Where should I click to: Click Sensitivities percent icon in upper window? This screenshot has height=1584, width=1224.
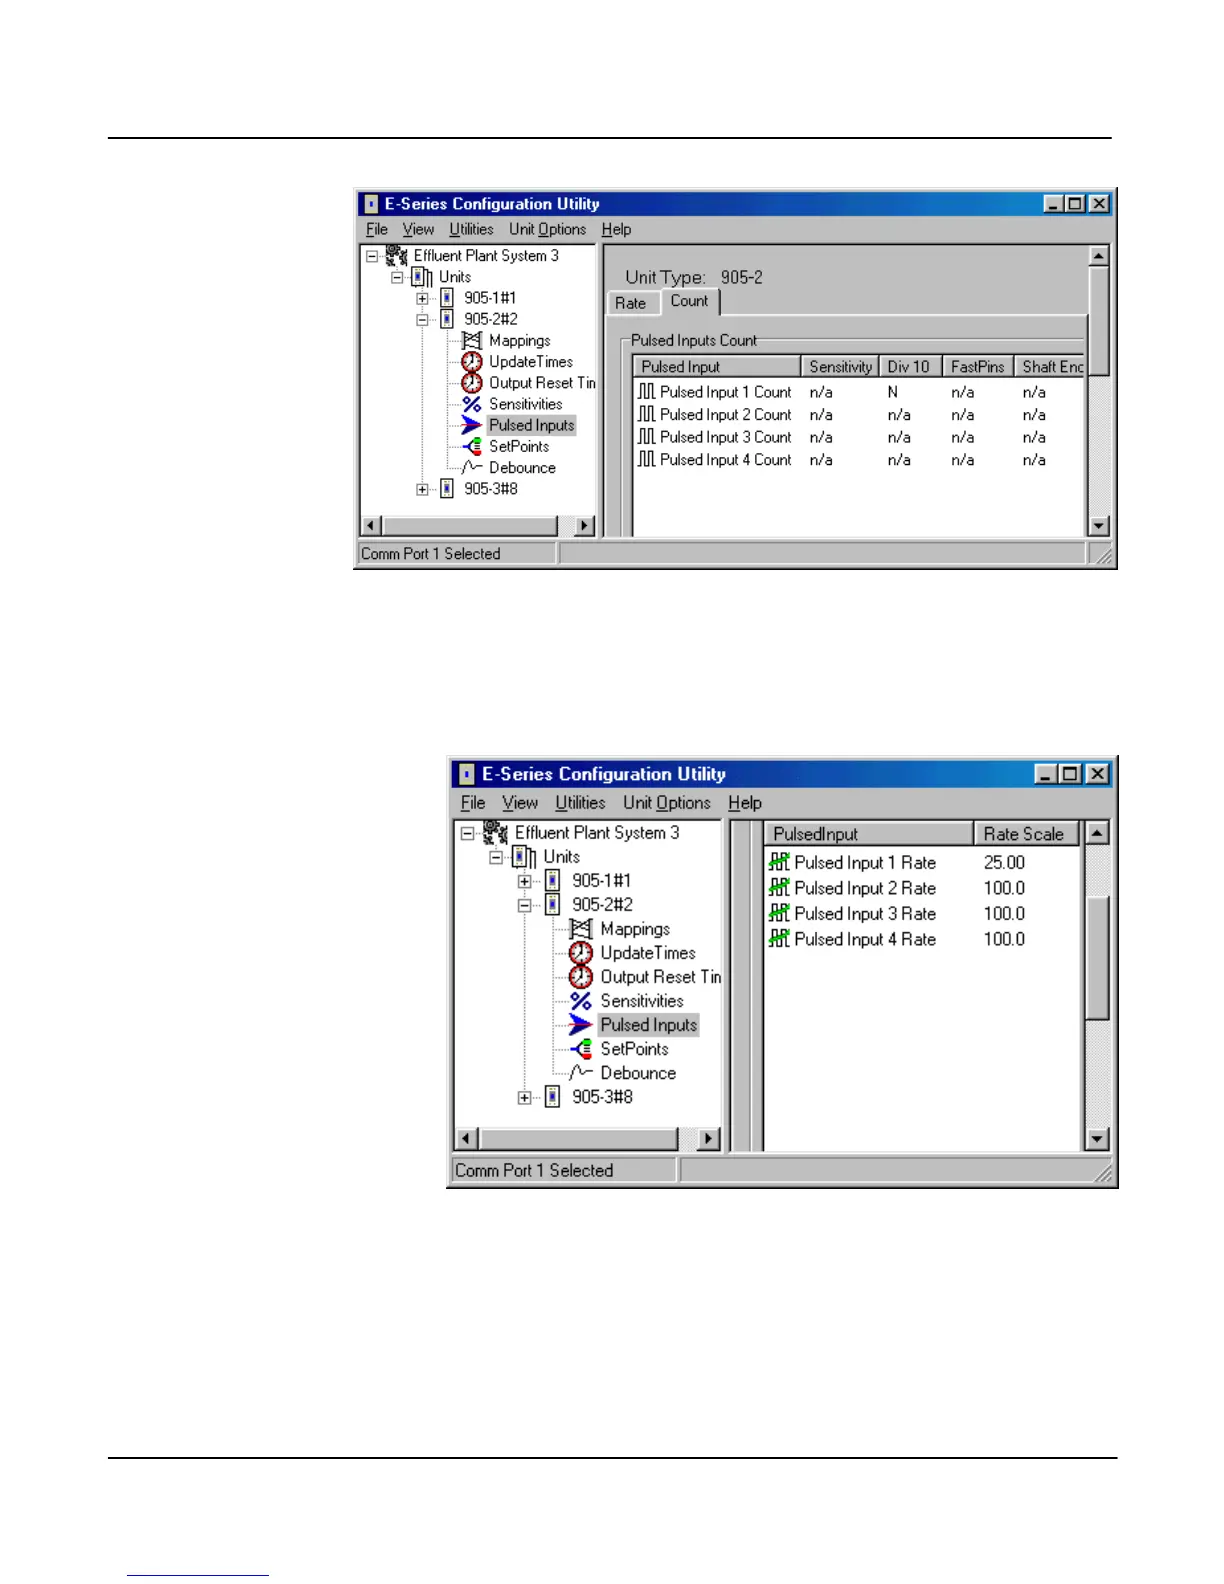pyautogui.click(x=472, y=404)
